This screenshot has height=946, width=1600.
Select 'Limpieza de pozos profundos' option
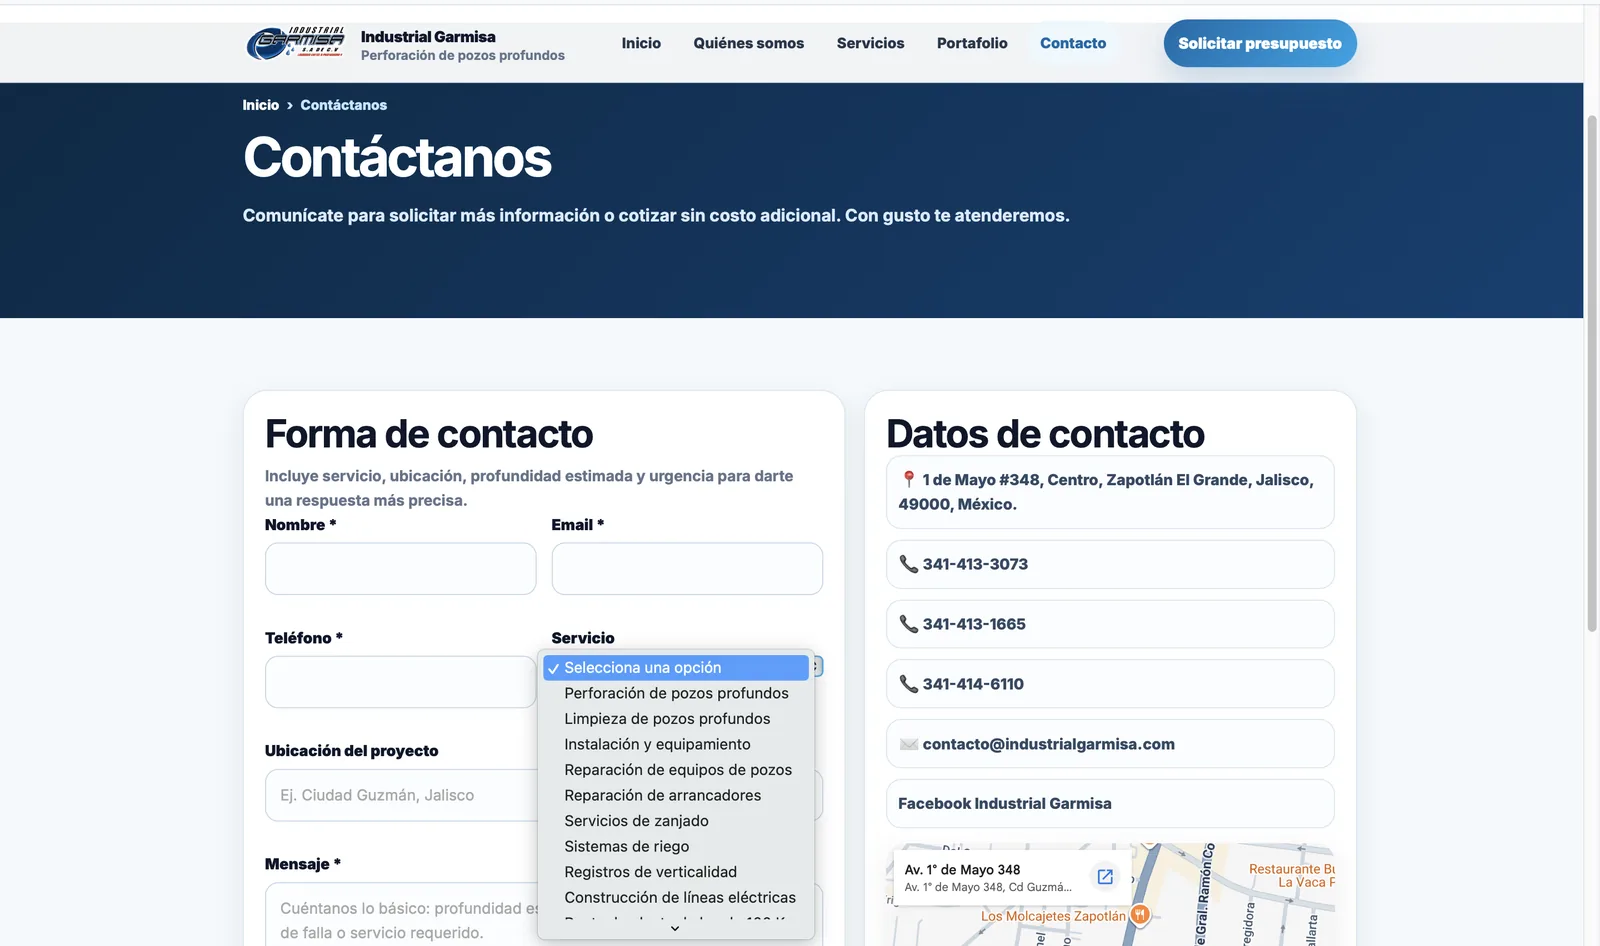[x=676, y=719]
